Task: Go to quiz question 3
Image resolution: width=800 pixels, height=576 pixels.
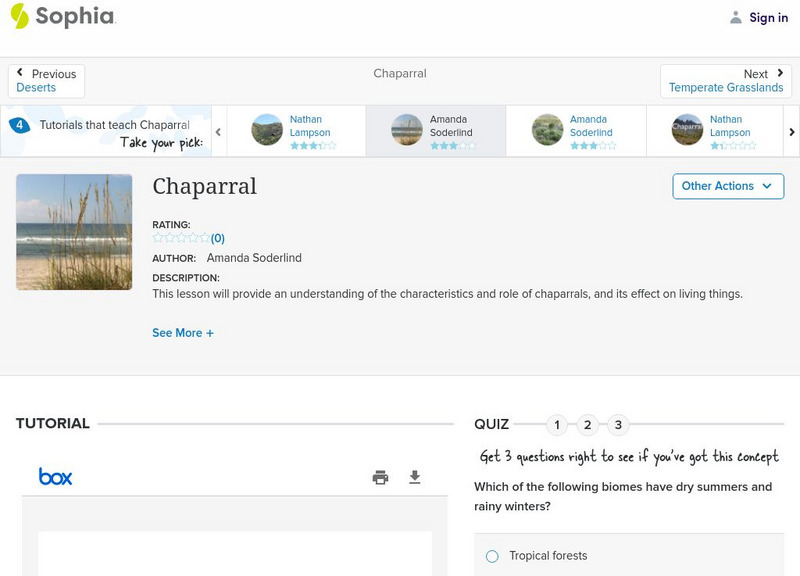Action: point(618,425)
